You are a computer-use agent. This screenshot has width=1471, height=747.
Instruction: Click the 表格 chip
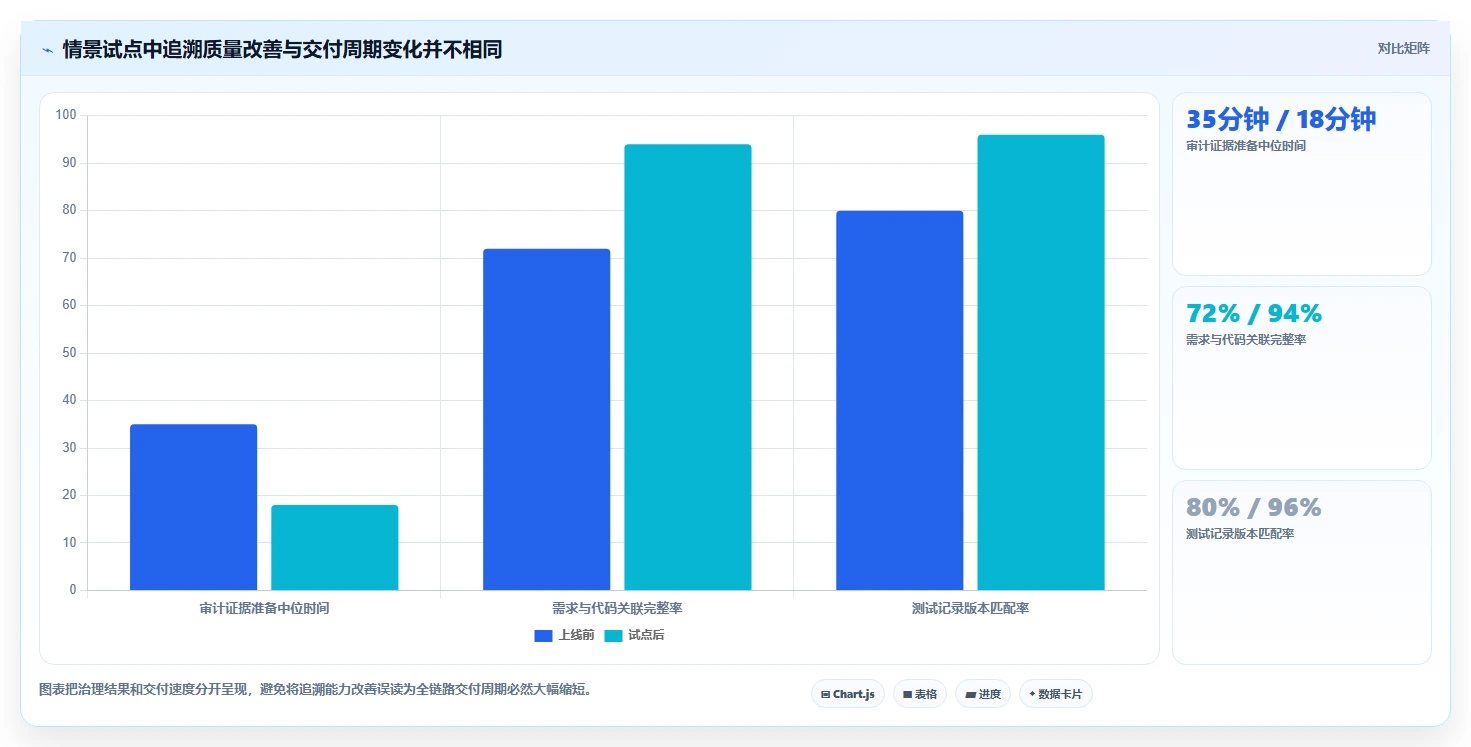pyautogui.click(x=920, y=694)
